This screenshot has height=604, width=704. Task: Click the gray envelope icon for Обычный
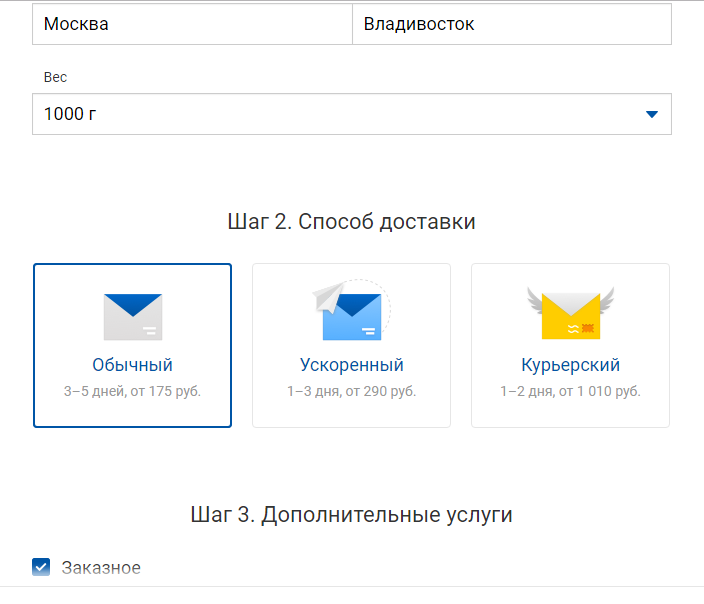133,317
